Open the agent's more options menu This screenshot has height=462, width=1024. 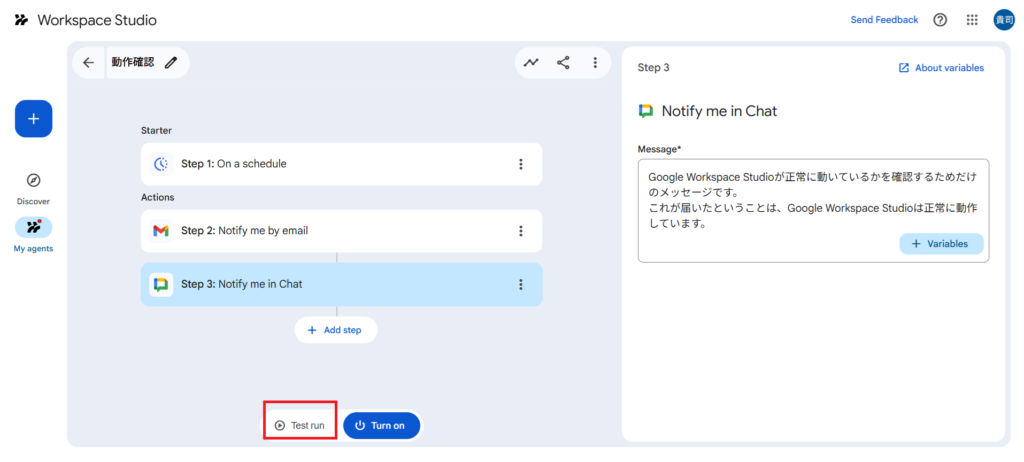(x=595, y=62)
